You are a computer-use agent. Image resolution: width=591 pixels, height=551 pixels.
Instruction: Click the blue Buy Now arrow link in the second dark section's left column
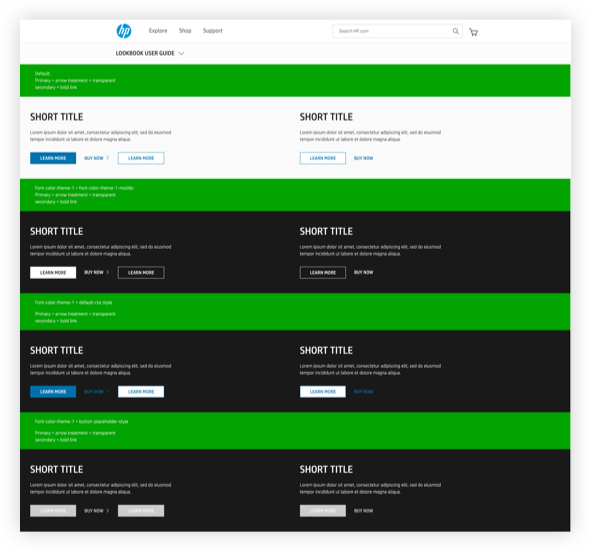[x=97, y=392]
